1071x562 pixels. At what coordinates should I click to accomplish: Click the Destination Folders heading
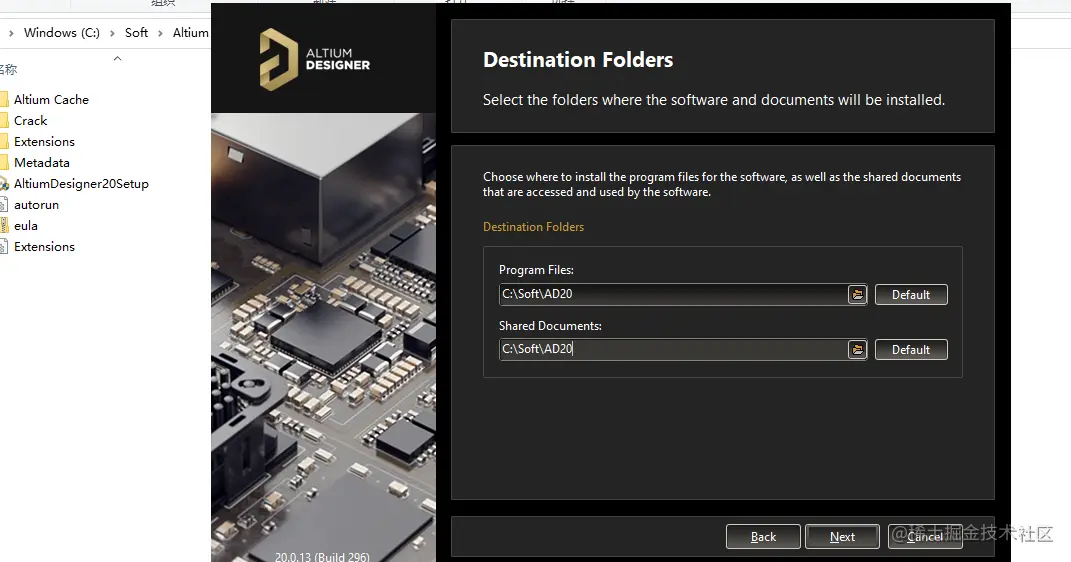[x=578, y=60]
